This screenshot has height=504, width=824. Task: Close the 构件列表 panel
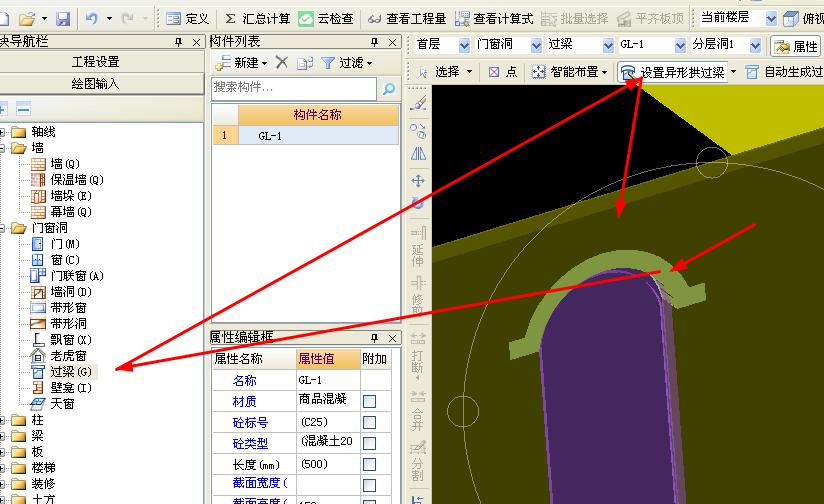tap(393, 42)
